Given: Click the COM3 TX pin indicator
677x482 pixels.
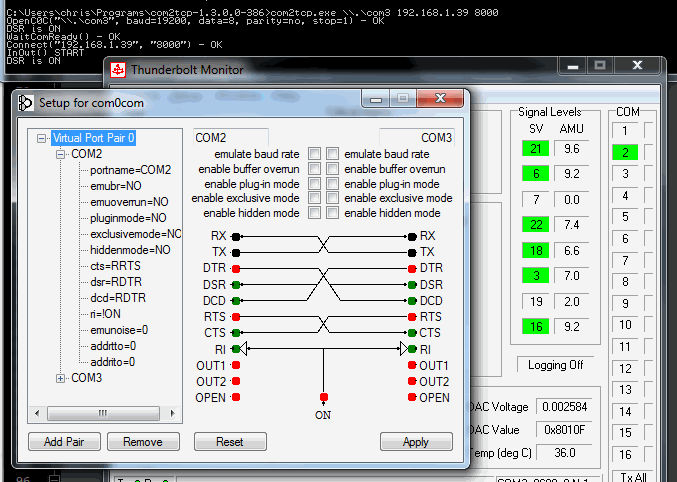Looking at the screenshot, I should point(412,252).
